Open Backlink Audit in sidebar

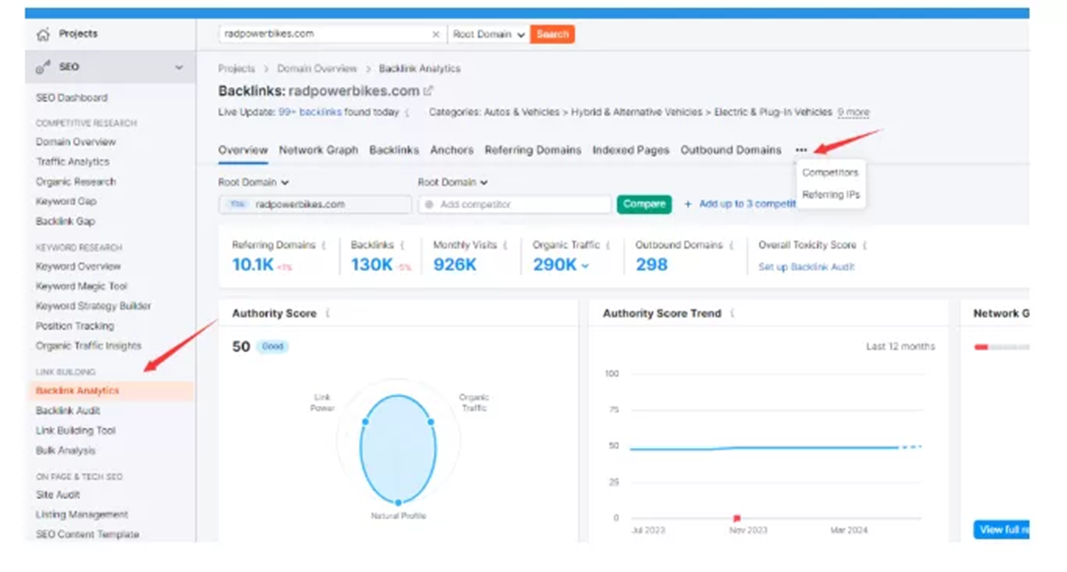tap(67, 411)
